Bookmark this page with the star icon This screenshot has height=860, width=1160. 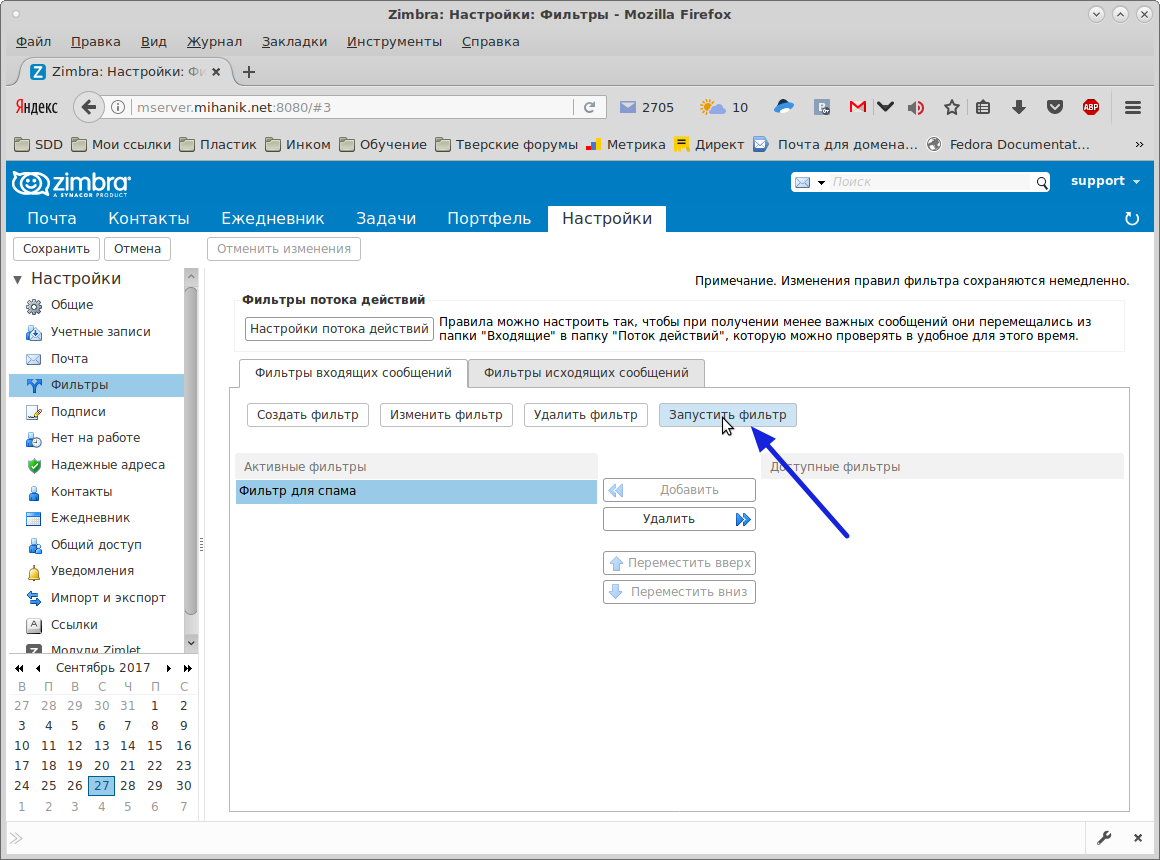coord(951,108)
